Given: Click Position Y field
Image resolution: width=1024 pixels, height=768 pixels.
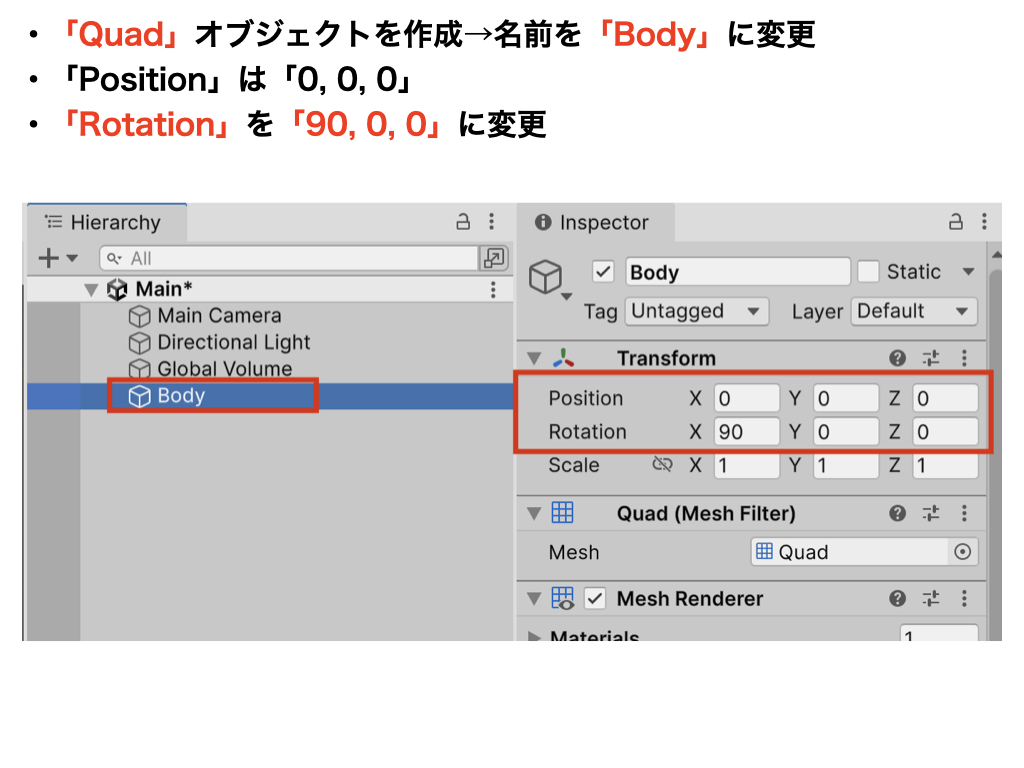Looking at the screenshot, I should [846, 398].
